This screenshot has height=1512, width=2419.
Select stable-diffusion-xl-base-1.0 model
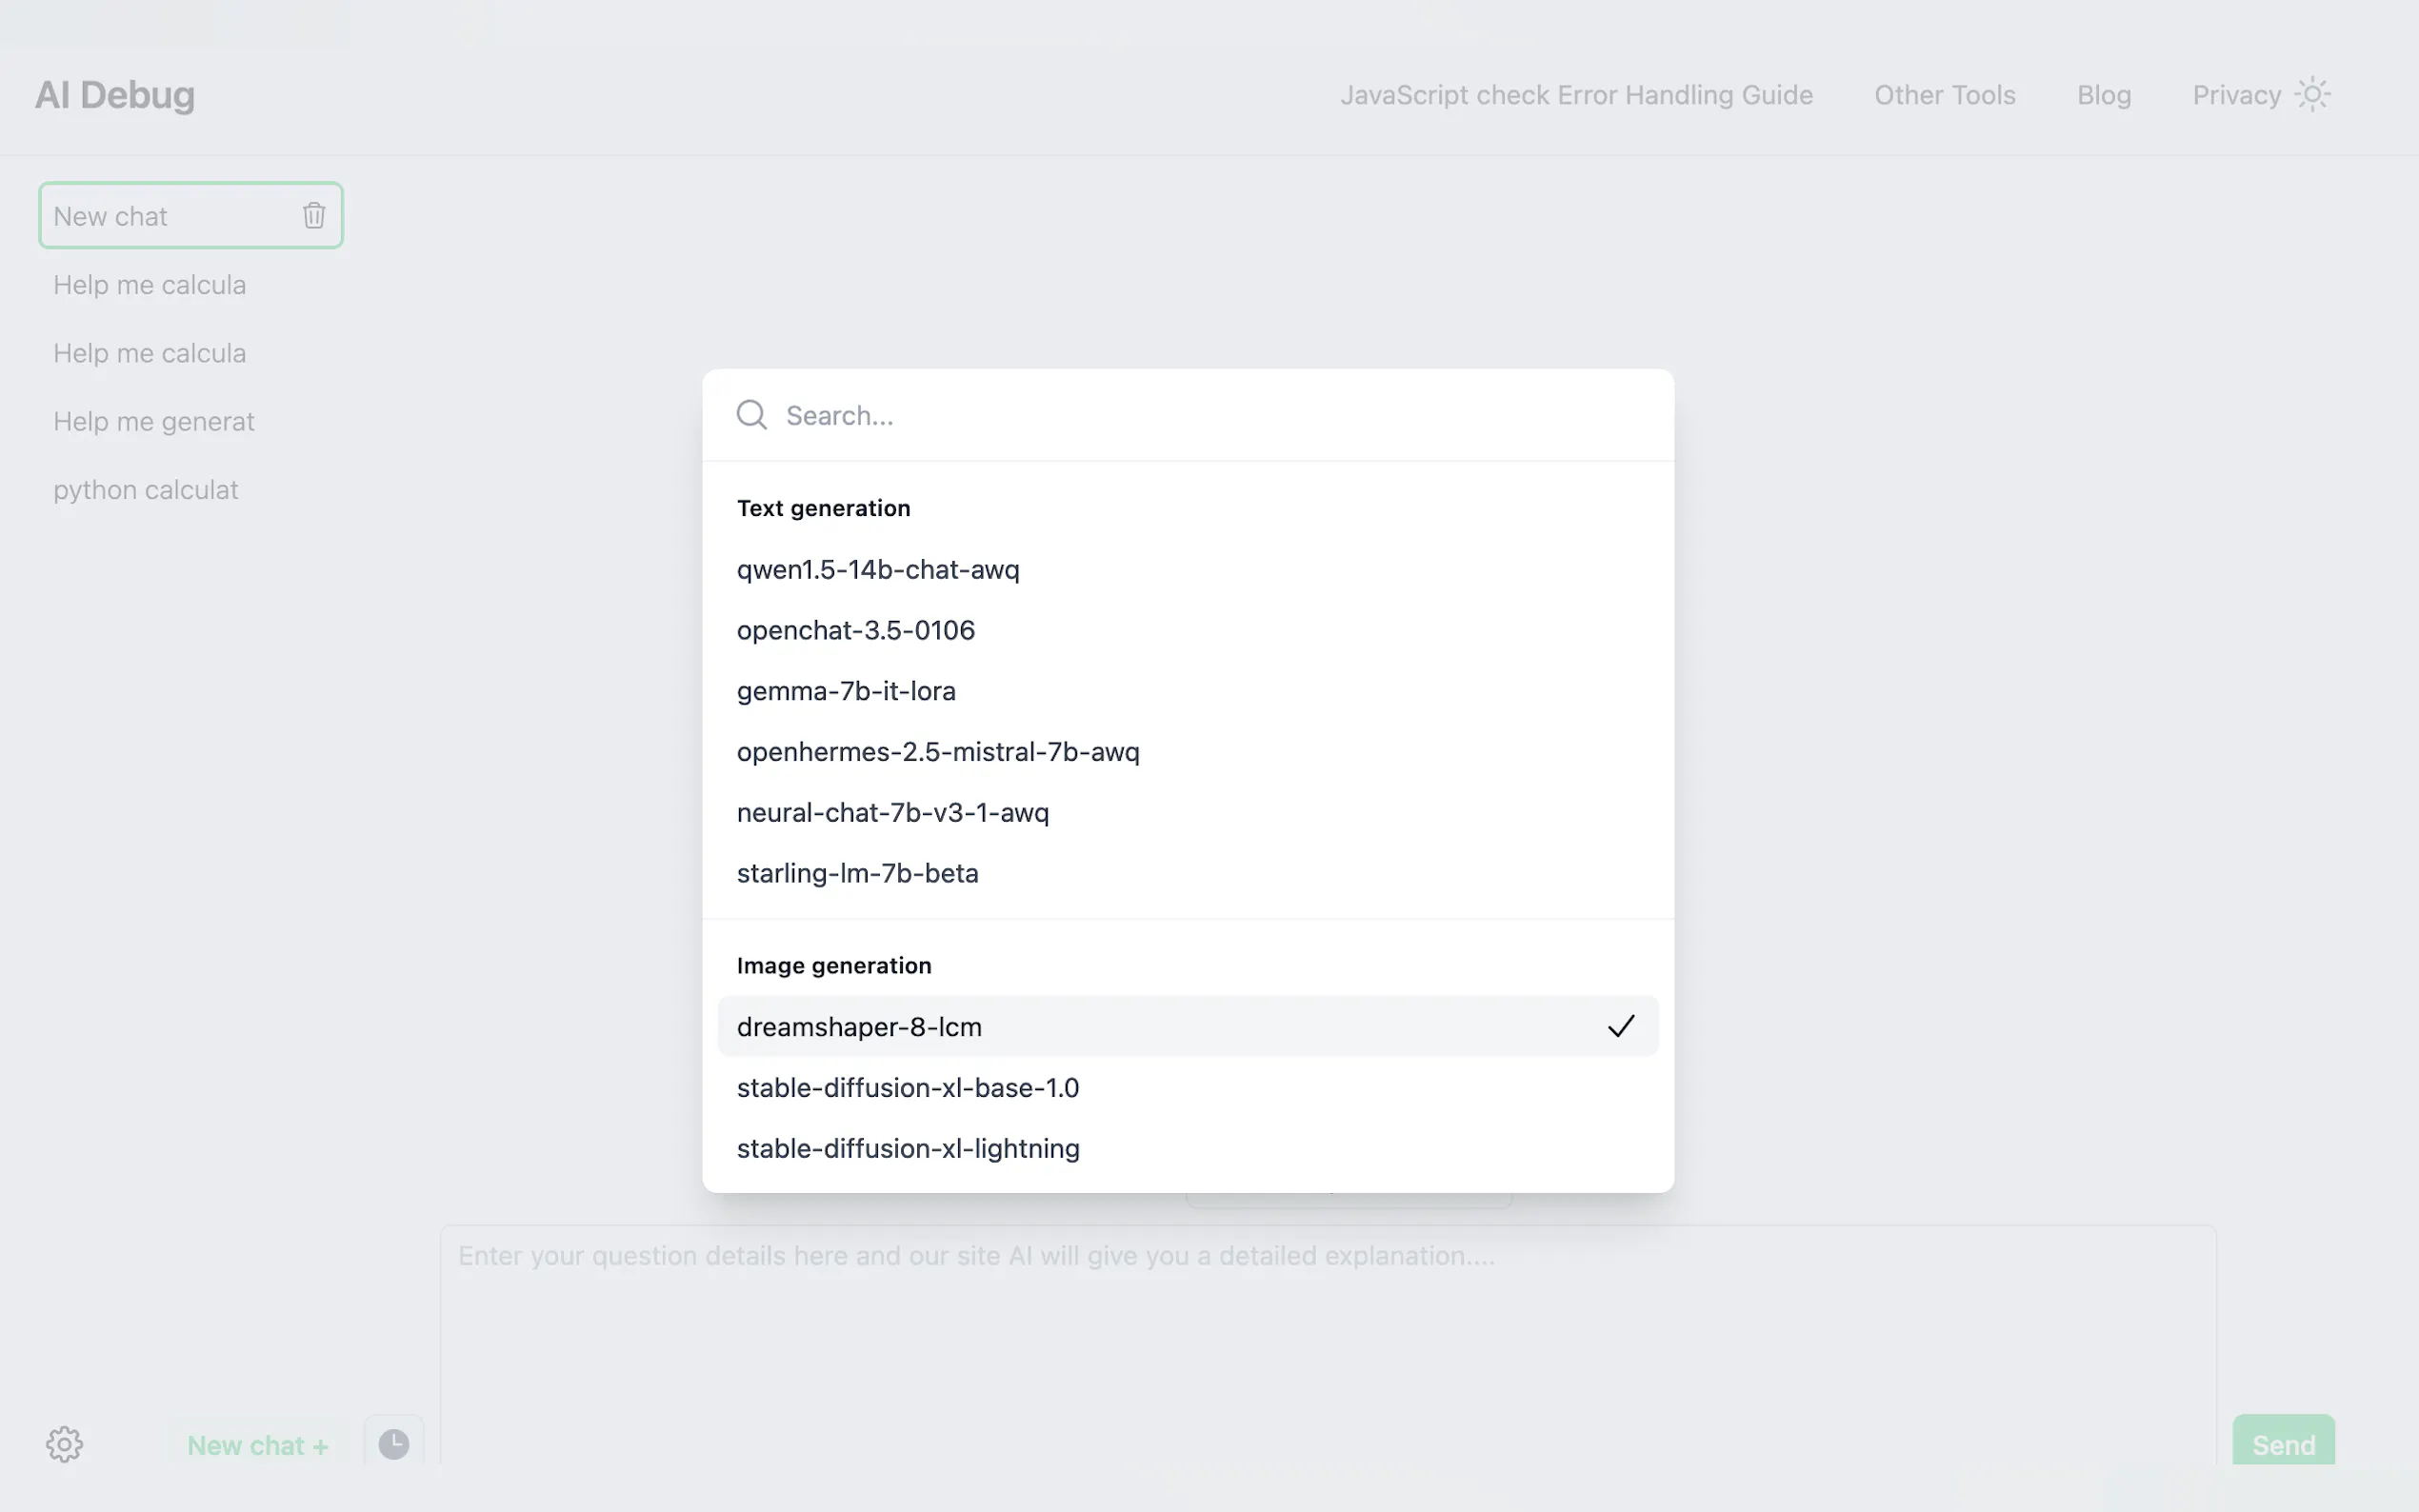(908, 1088)
